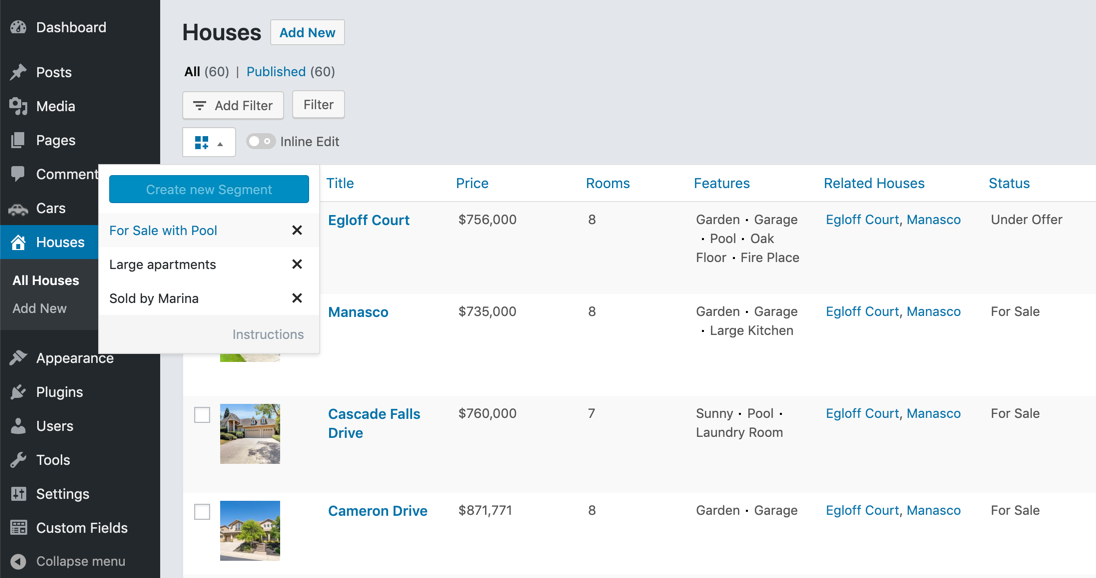The height and width of the screenshot is (578, 1096).
Task: Open the Instructions link
Action: 268,334
